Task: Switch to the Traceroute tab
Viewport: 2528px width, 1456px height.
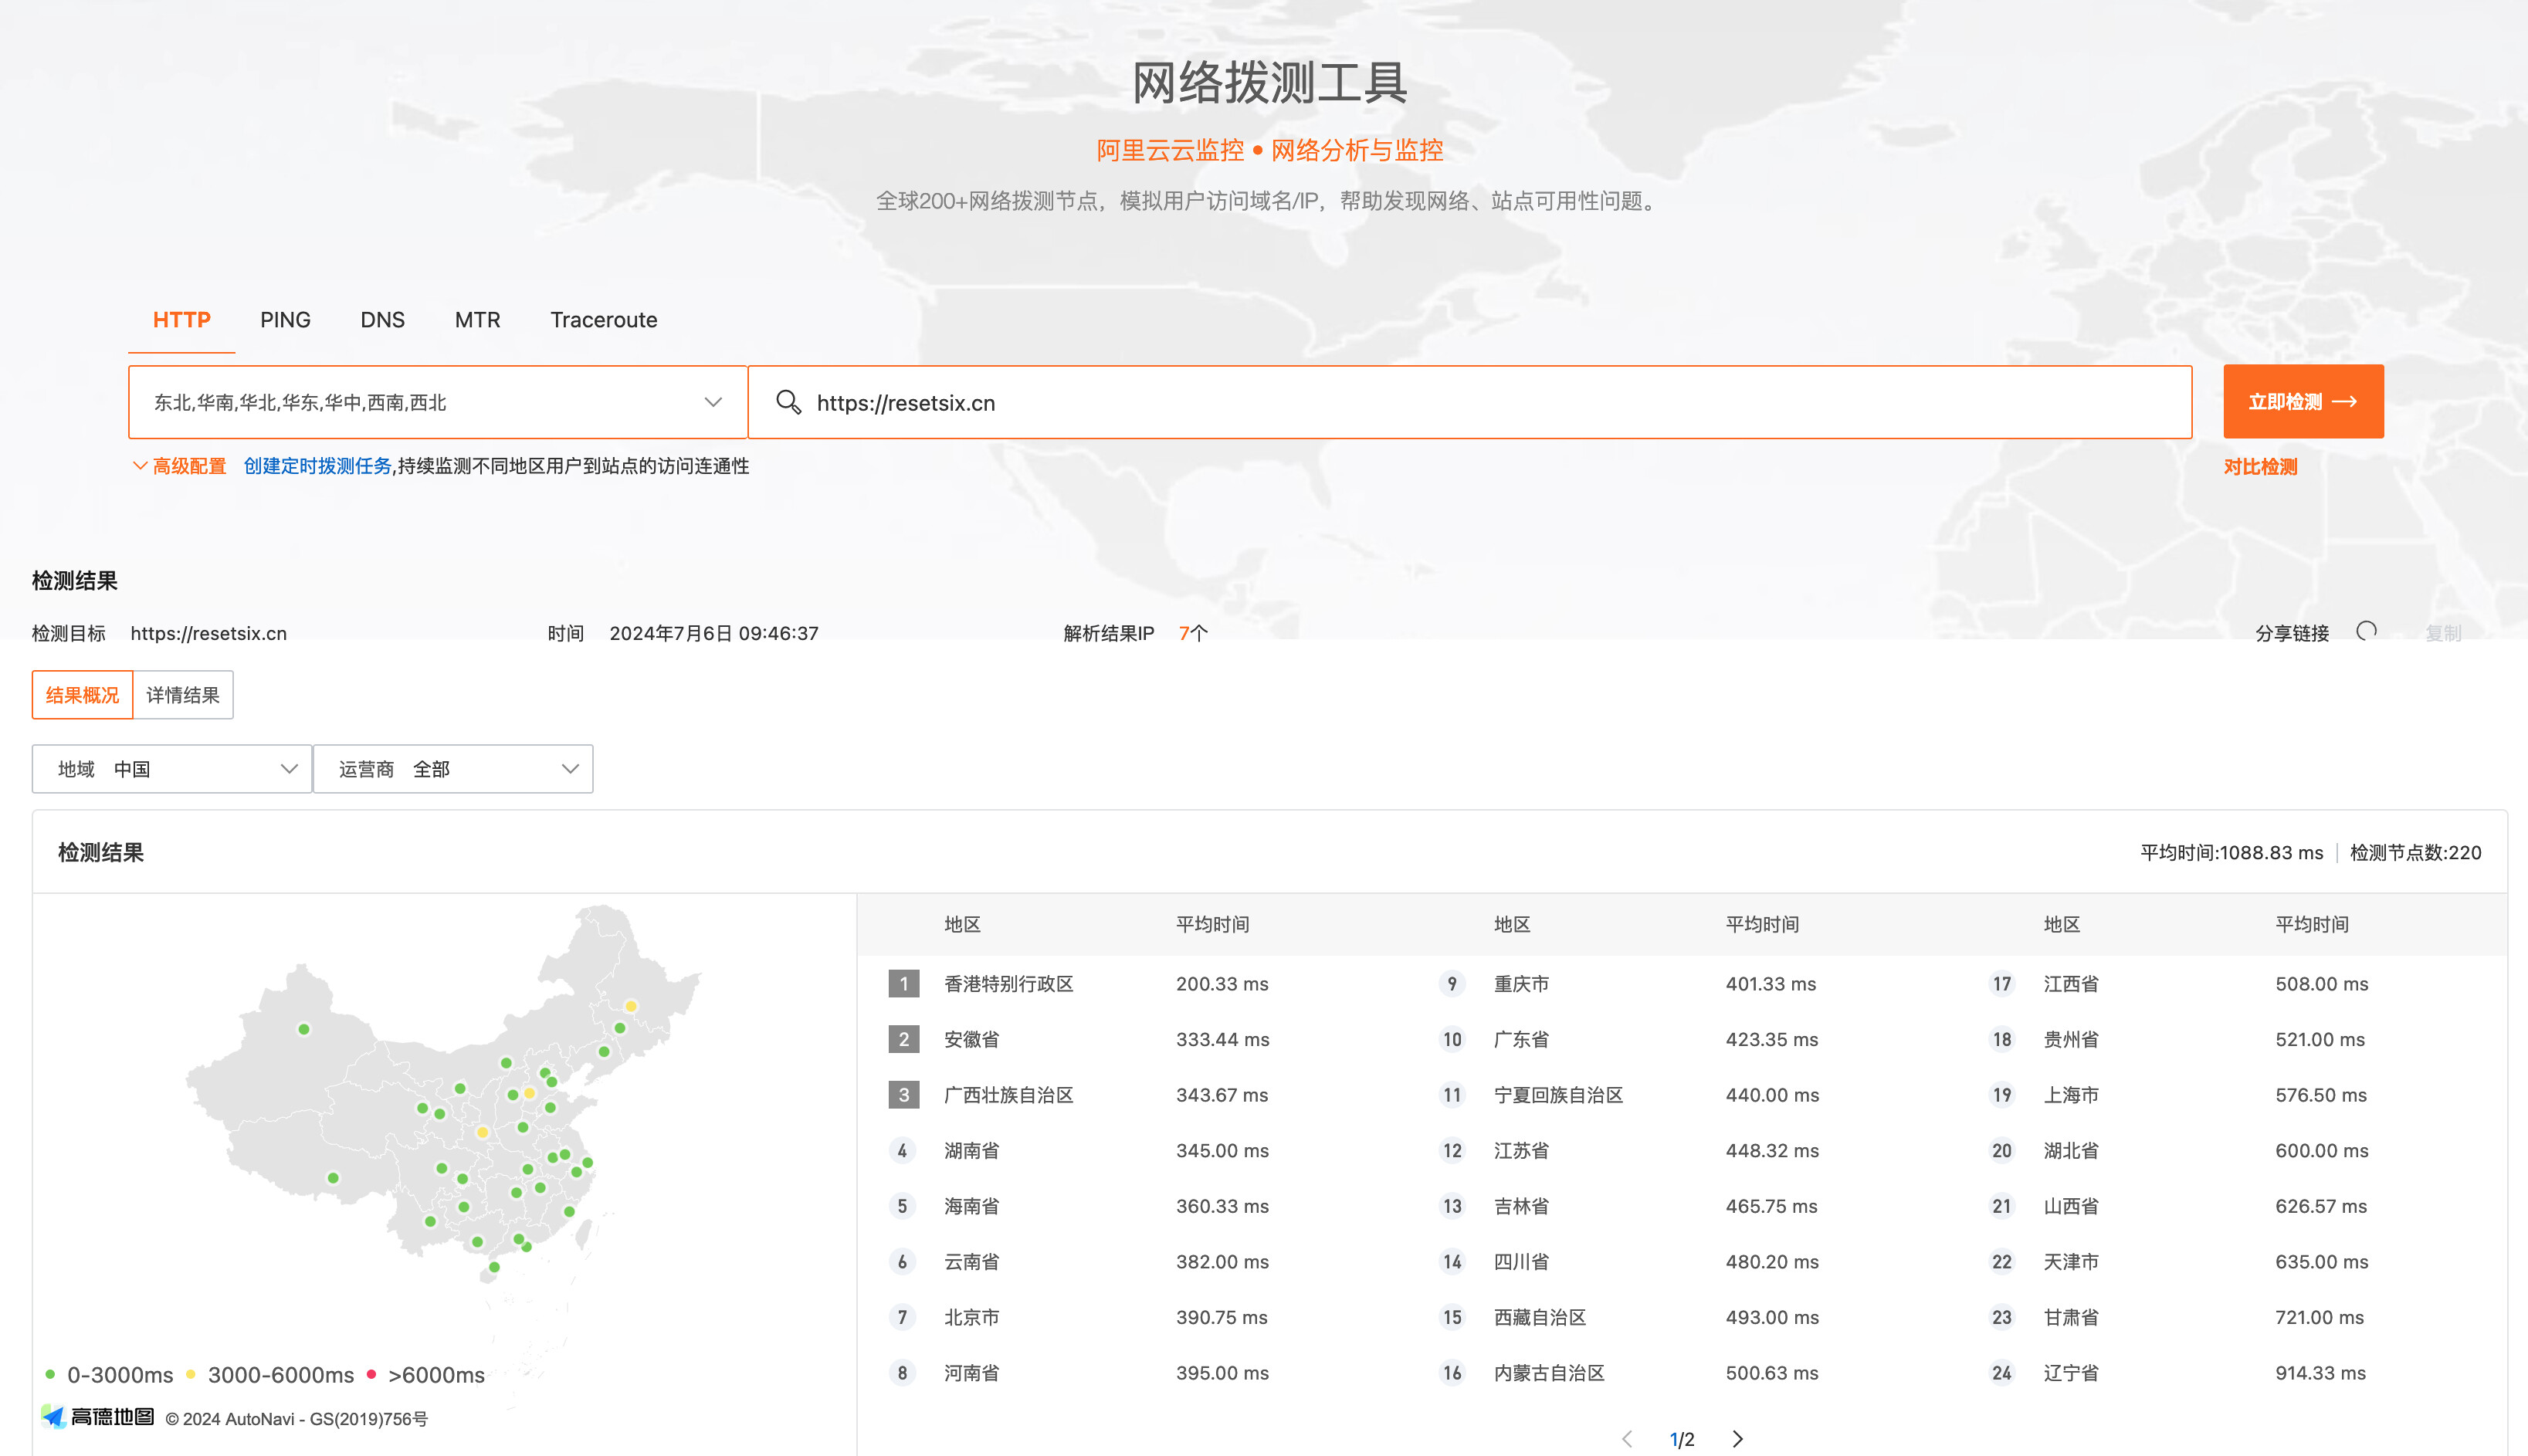Action: [x=603, y=320]
